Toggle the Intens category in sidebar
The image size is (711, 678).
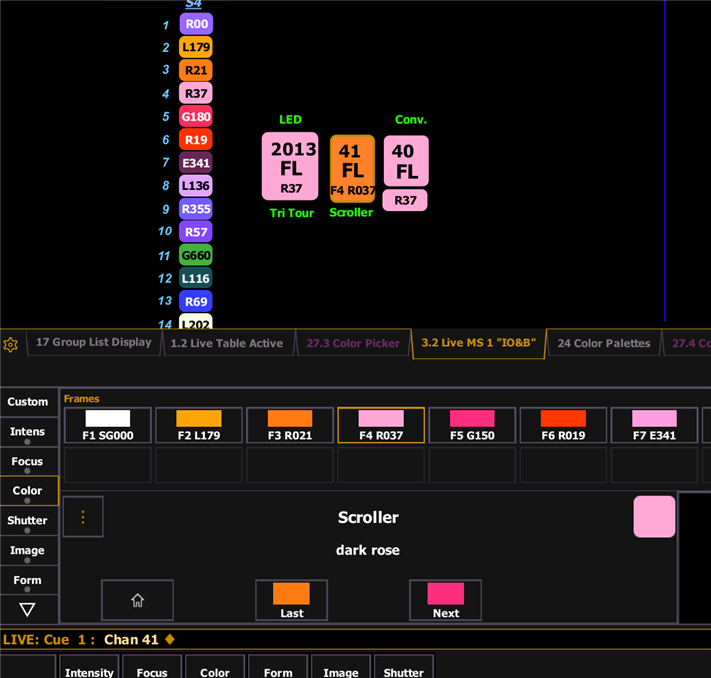pos(27,433)
